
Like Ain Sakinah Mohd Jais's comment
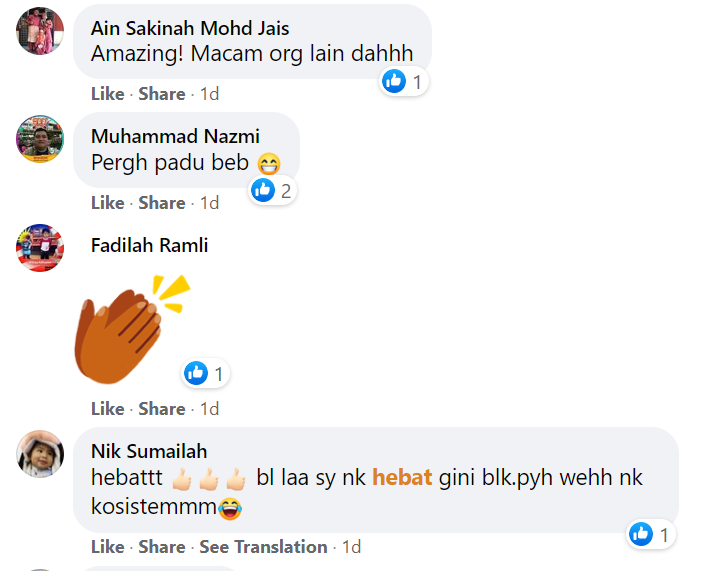(x=107, y=94)
